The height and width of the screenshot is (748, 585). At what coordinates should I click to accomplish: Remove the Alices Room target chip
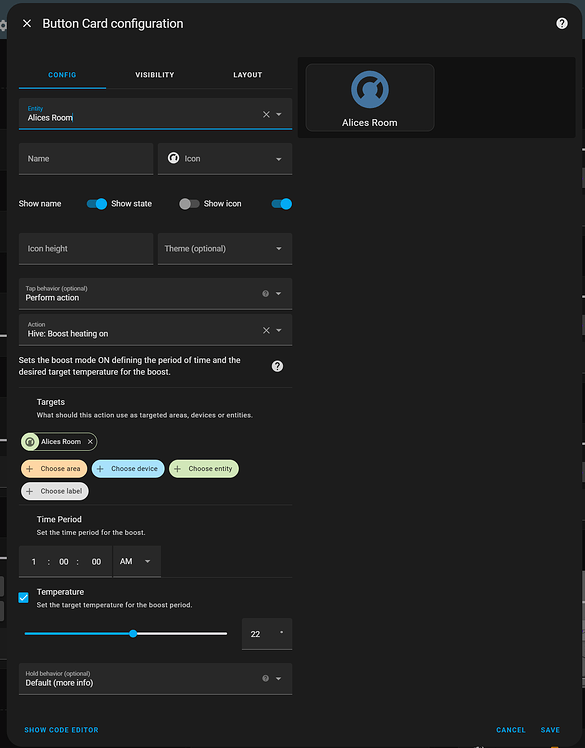90,442
